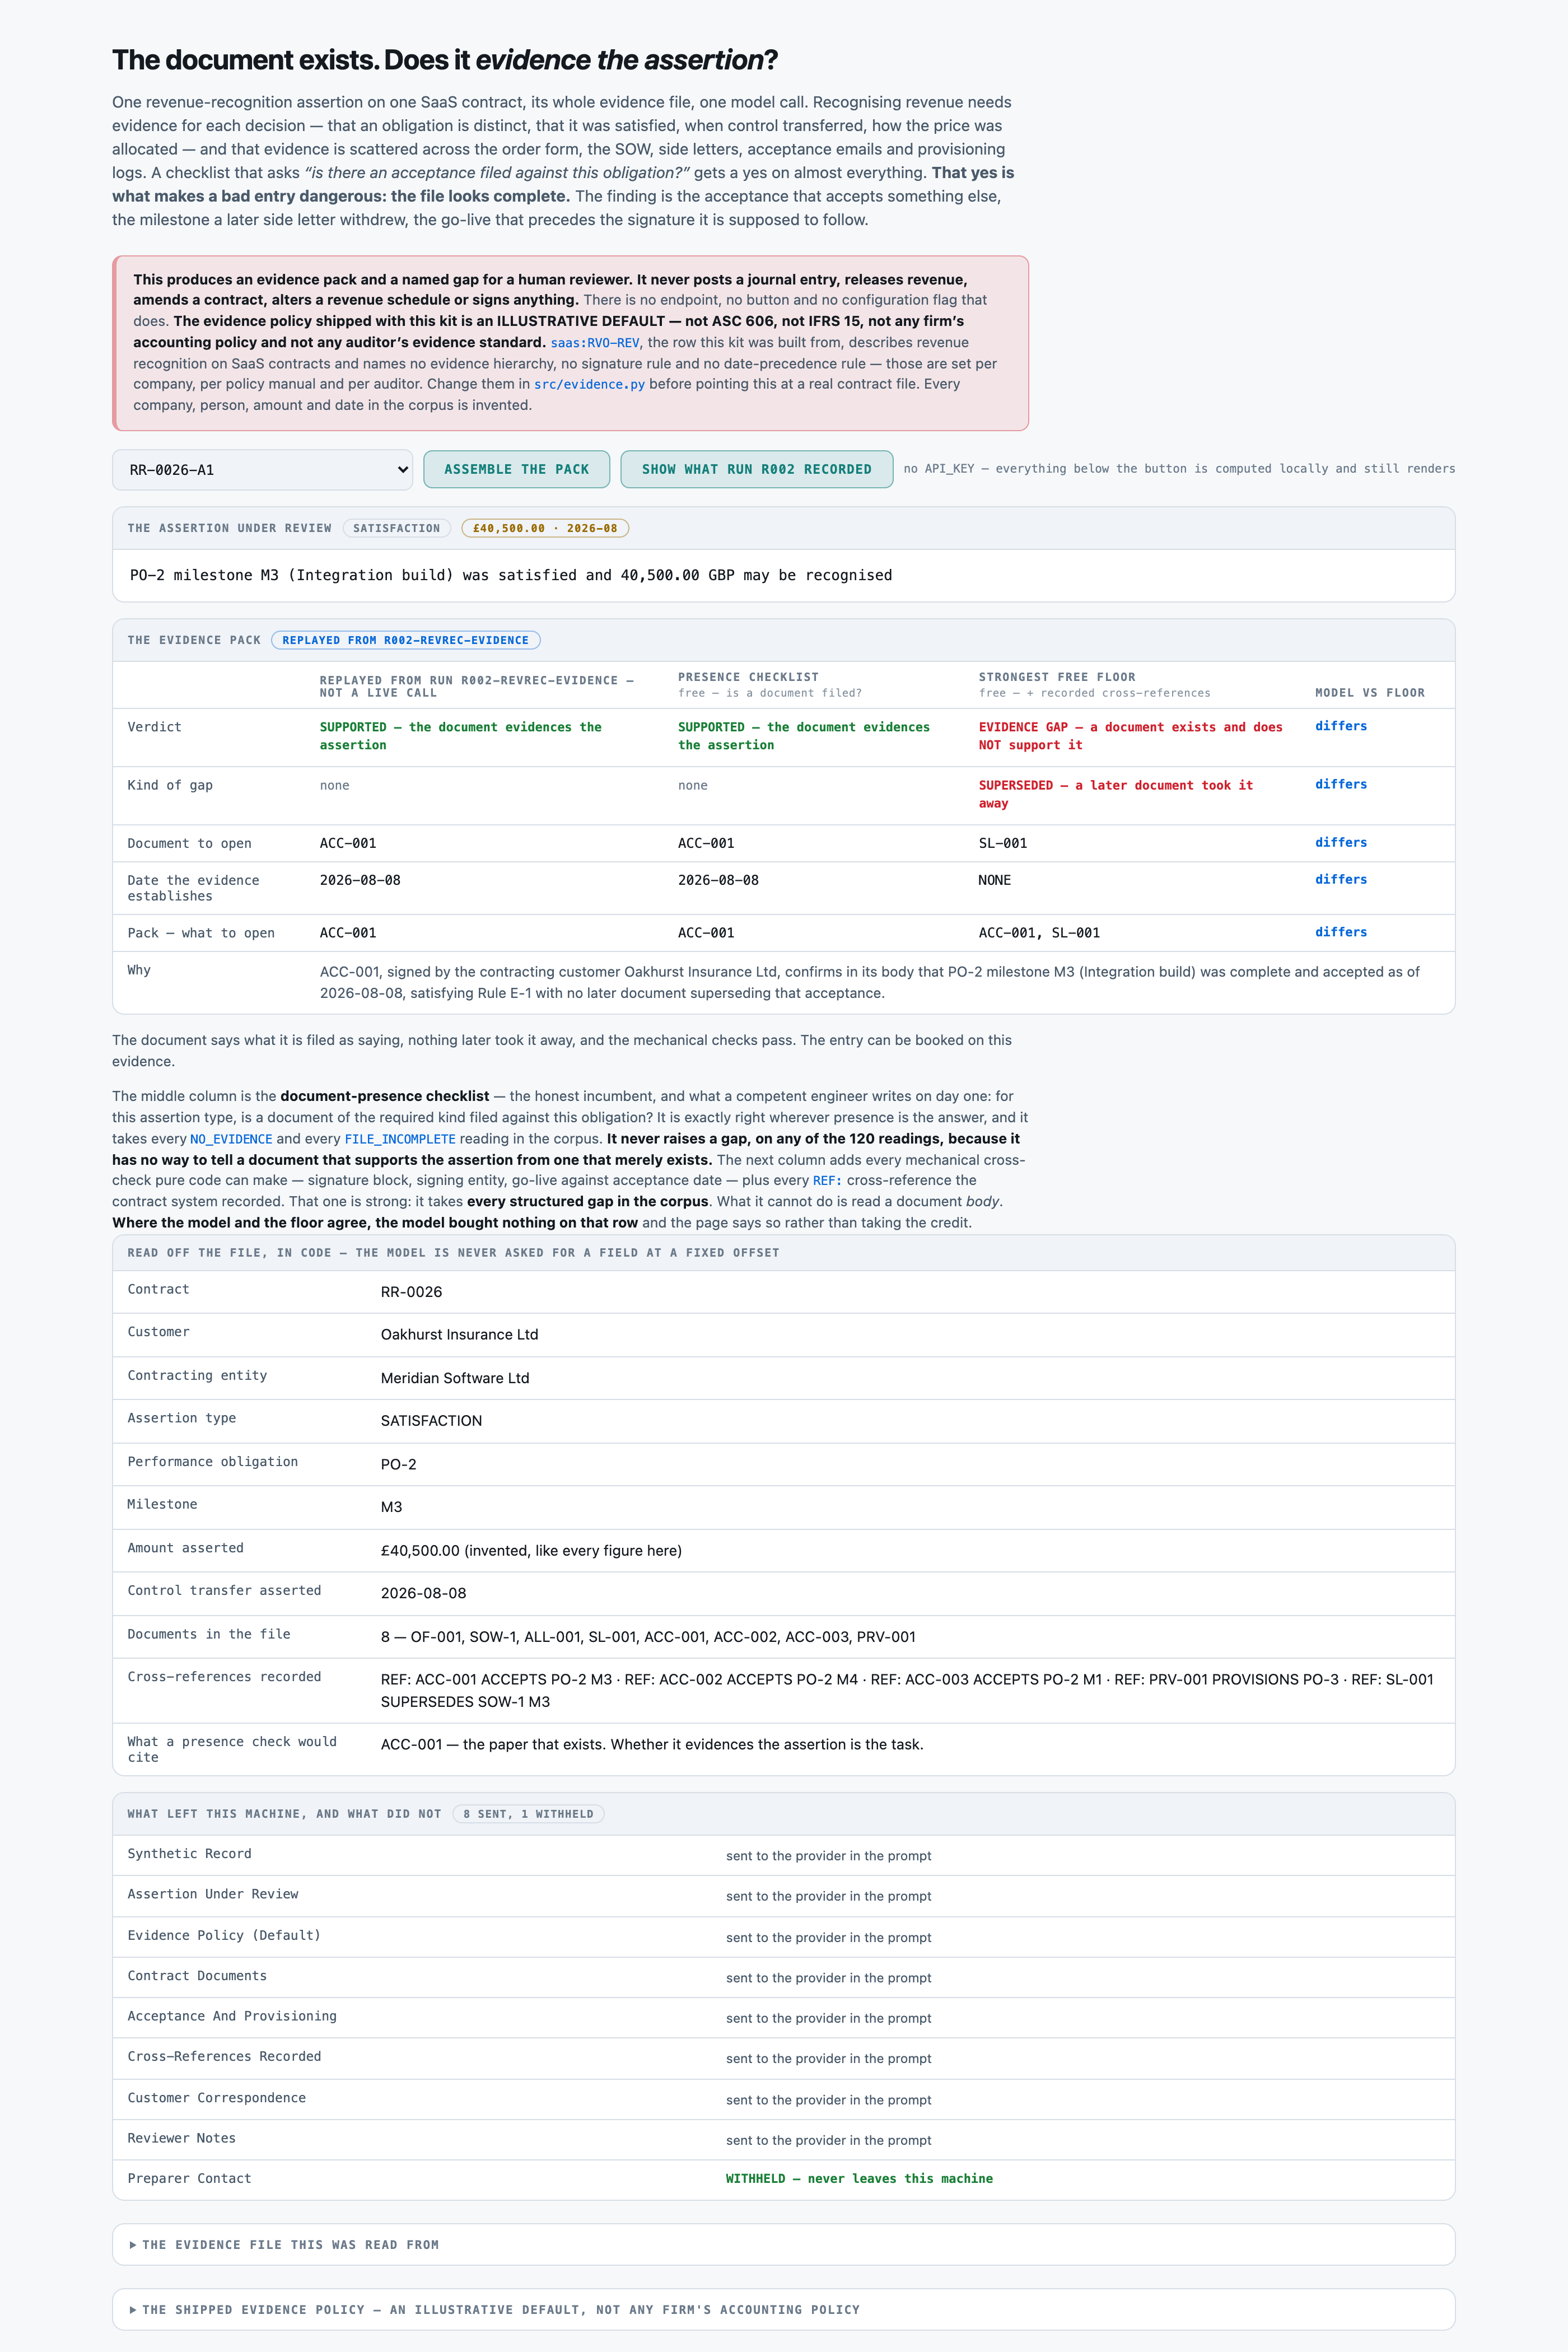The image size is (1568, 2352).
Task: Click 'differs' in the Kind of gap row
Action: (1340, 784)
